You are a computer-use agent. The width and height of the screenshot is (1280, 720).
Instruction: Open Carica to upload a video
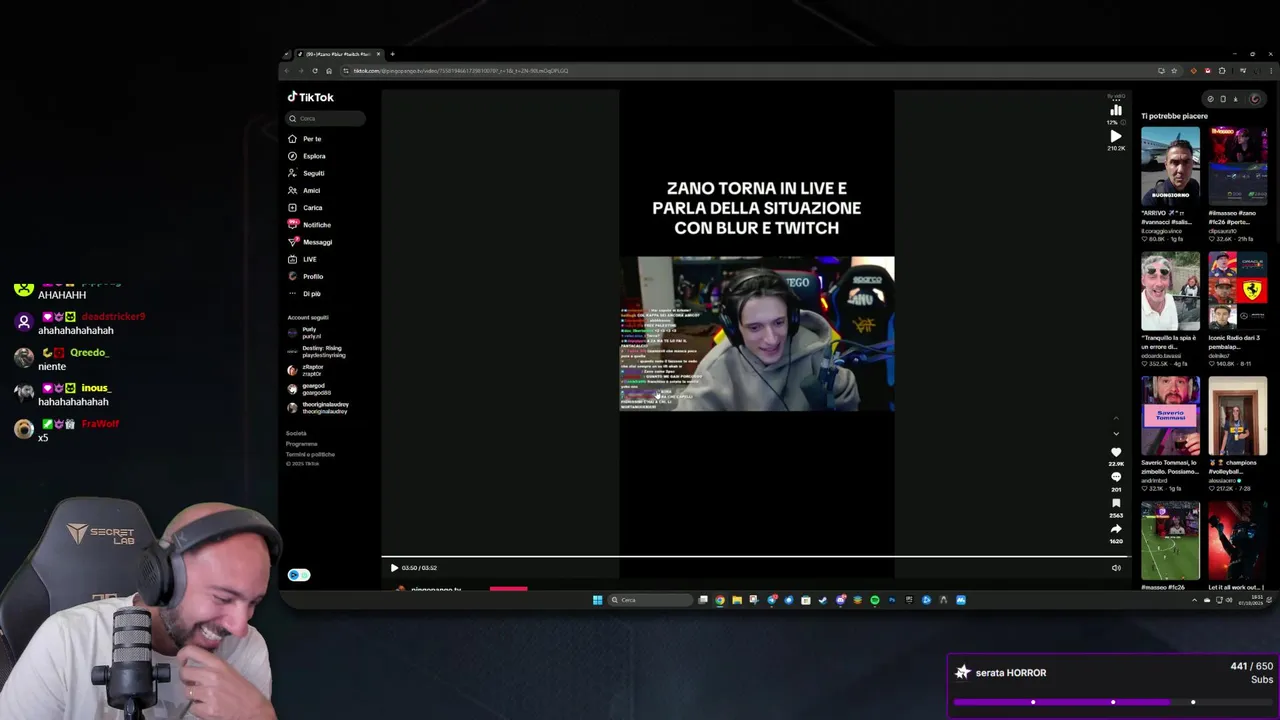pyautogui.click(x=305, y=207)
